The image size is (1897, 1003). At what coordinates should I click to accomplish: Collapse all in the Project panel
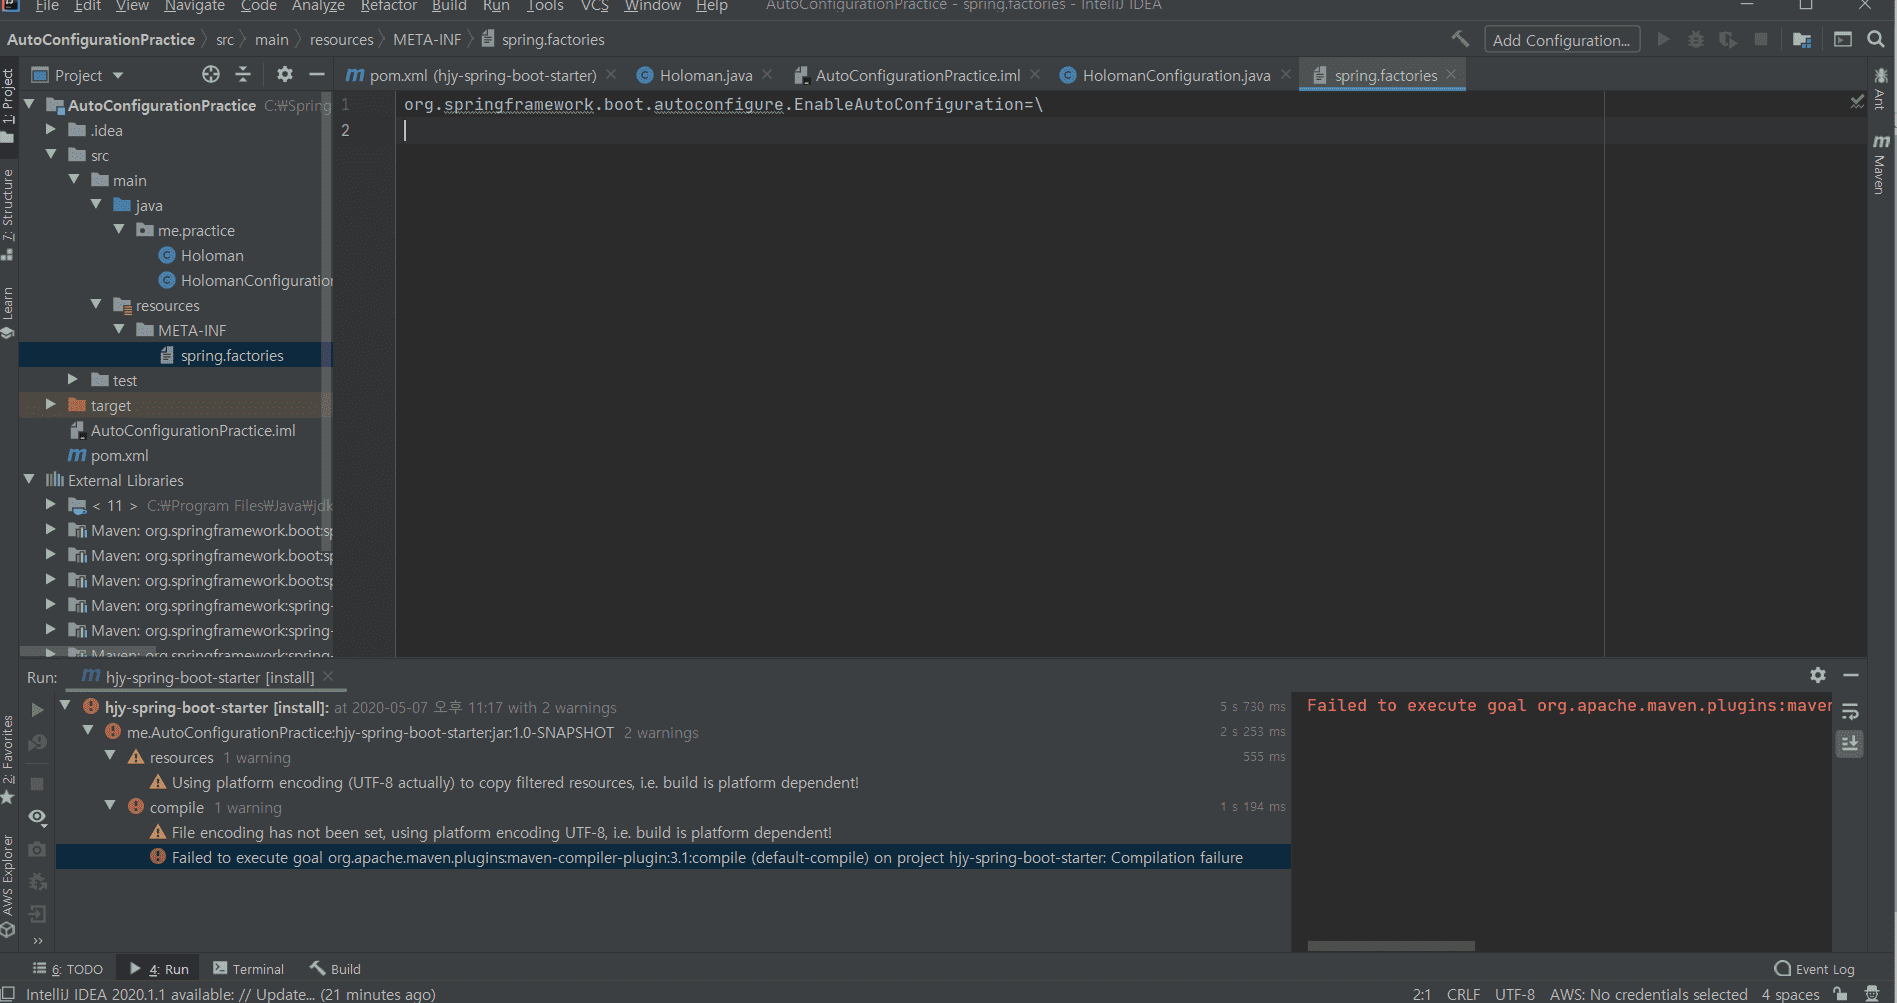coord(243,74)
